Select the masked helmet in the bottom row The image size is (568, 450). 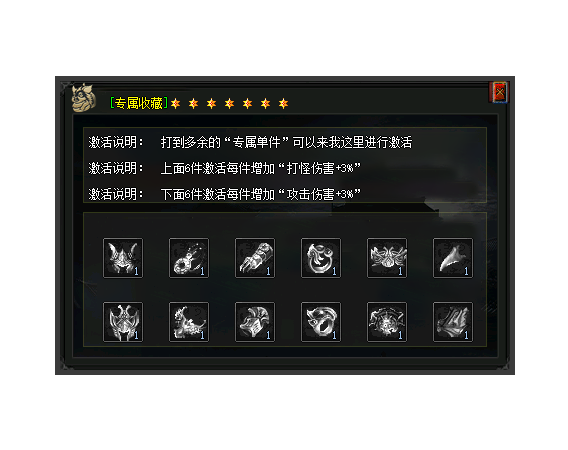tap(123, 322)
